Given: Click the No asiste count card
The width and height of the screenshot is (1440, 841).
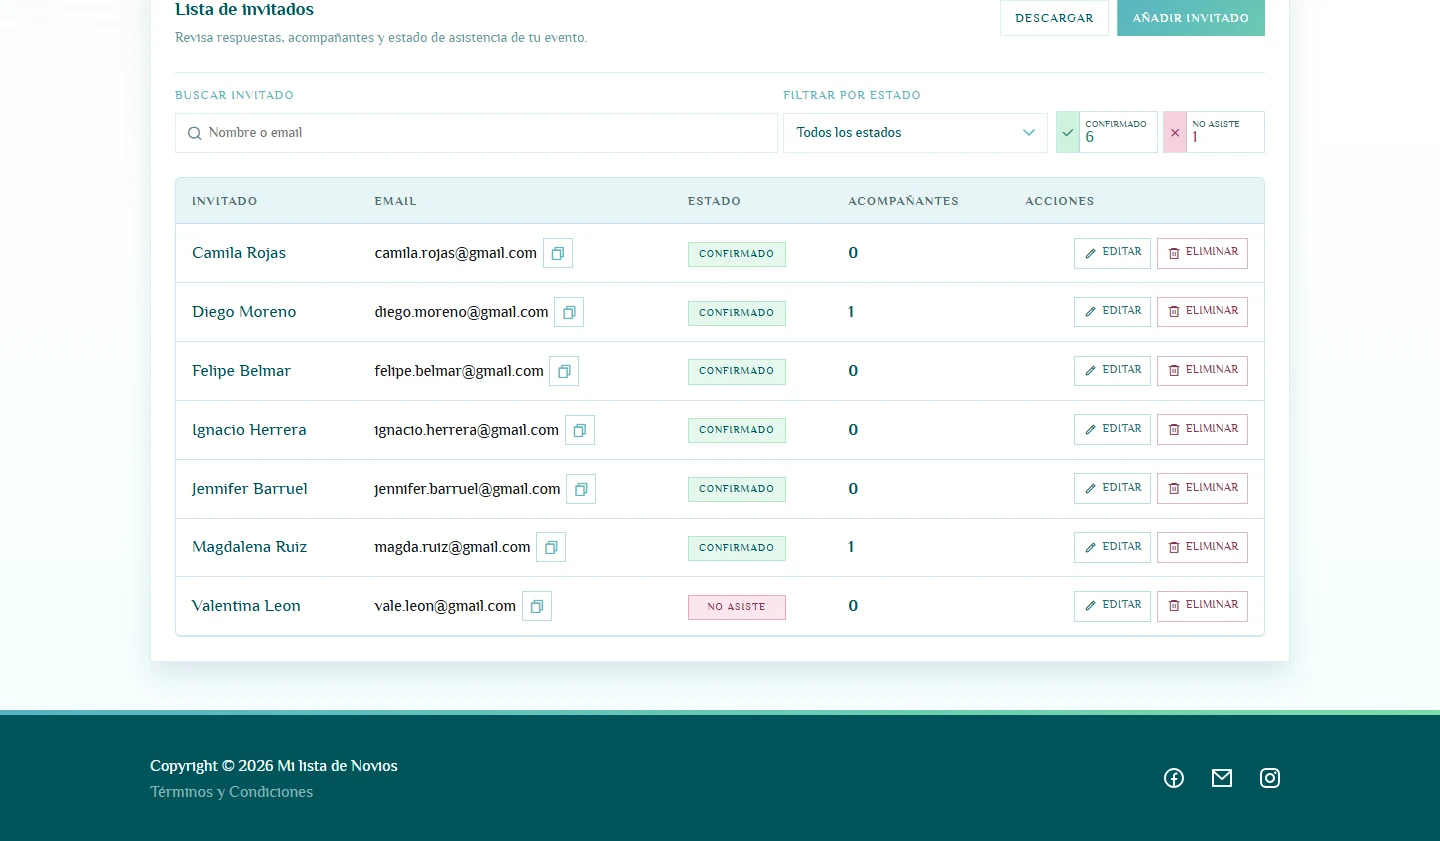Looking at the screenshot, I should tap(1214, 132).
